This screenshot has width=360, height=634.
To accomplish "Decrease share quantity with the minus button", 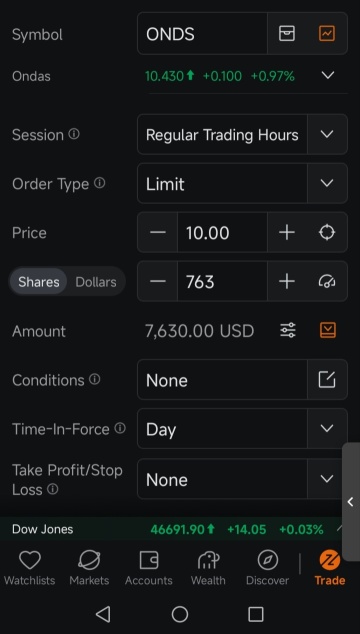I will point(158,281).
